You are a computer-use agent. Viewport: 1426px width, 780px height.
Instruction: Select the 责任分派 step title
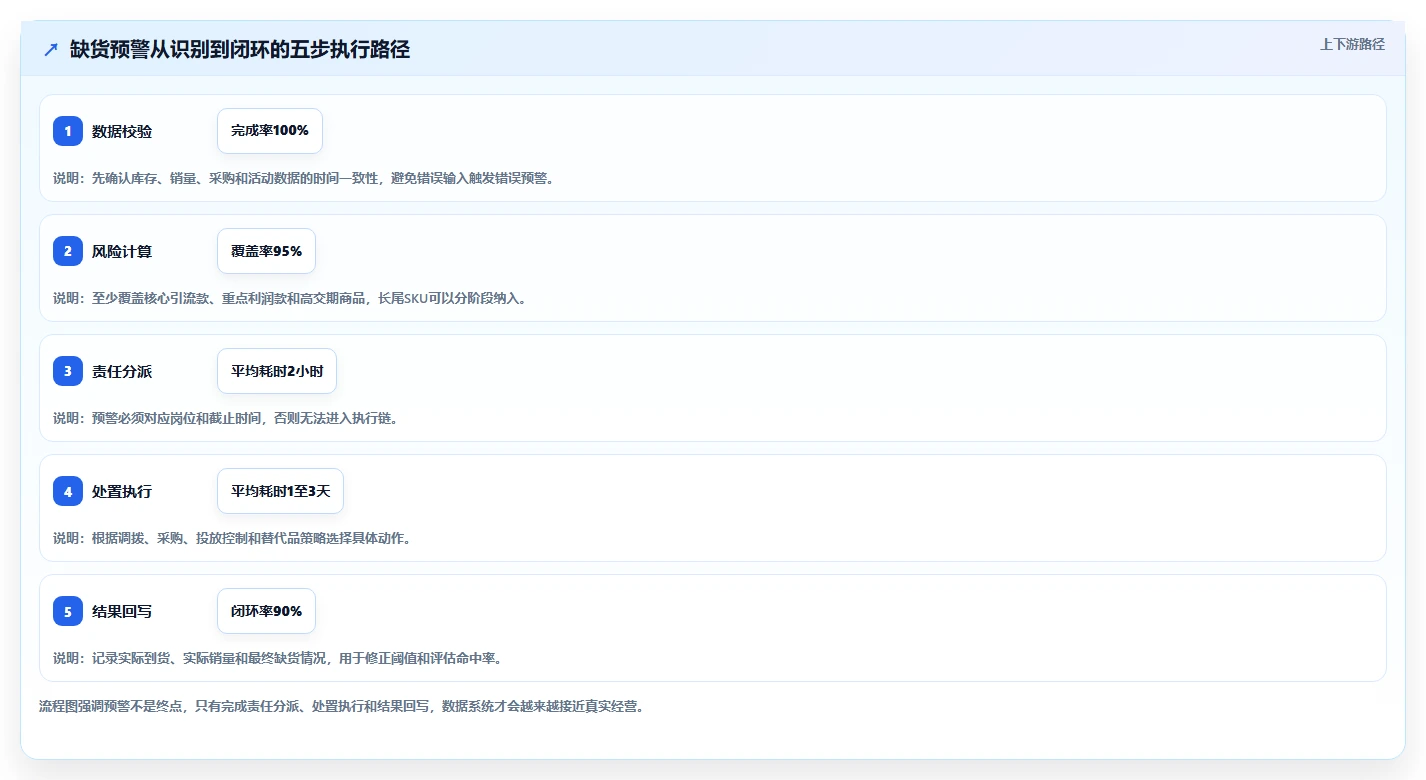122,372
